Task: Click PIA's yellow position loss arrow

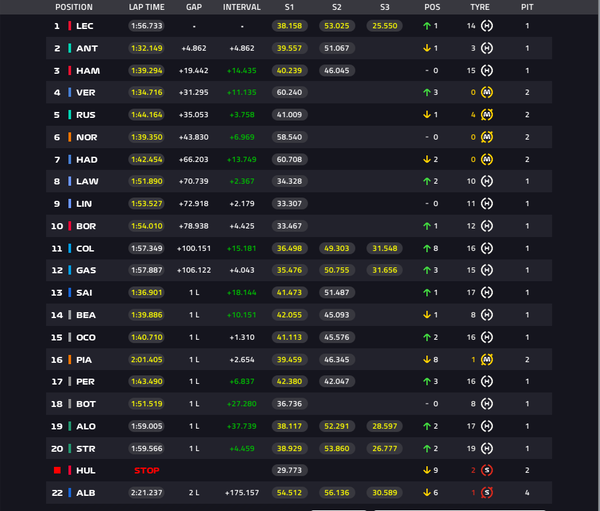Action: [427, 359]
